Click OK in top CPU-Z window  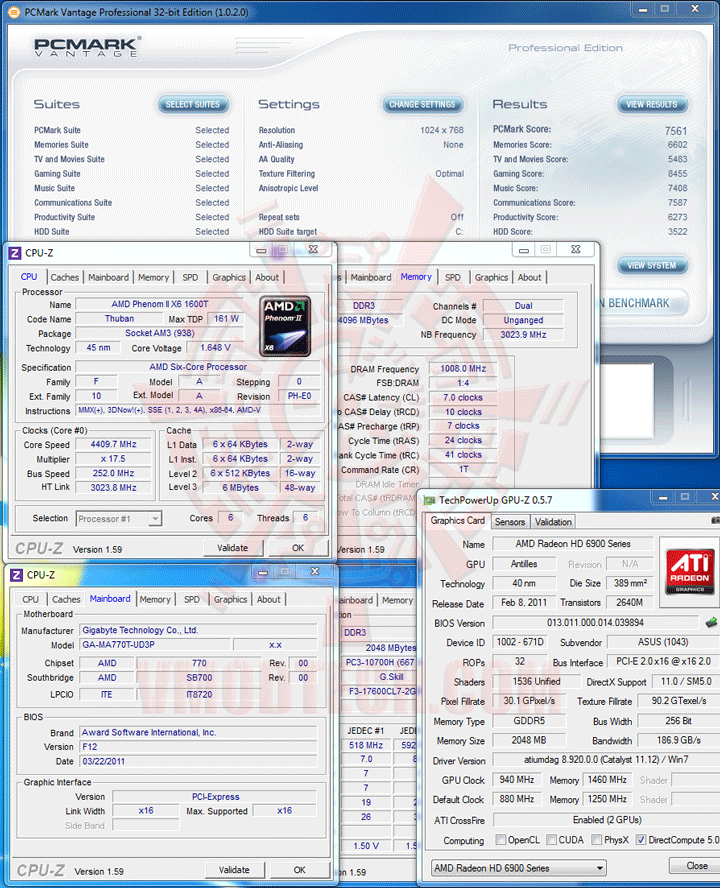(x=298, y=548)
